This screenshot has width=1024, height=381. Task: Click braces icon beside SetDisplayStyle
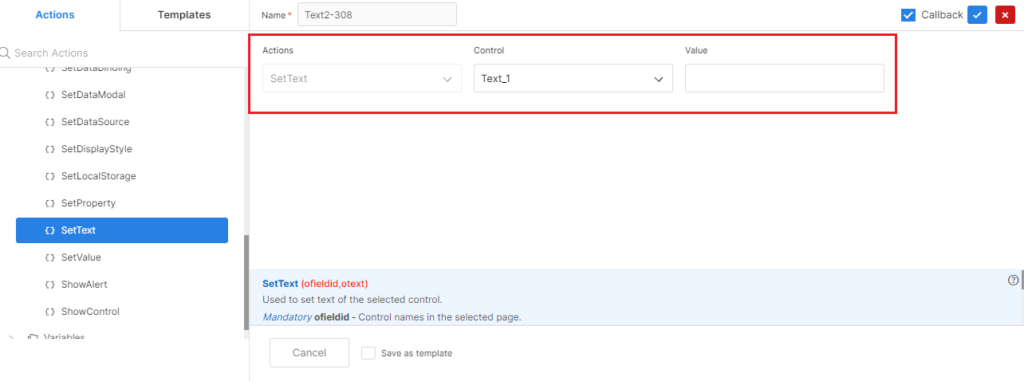point(50,149)
